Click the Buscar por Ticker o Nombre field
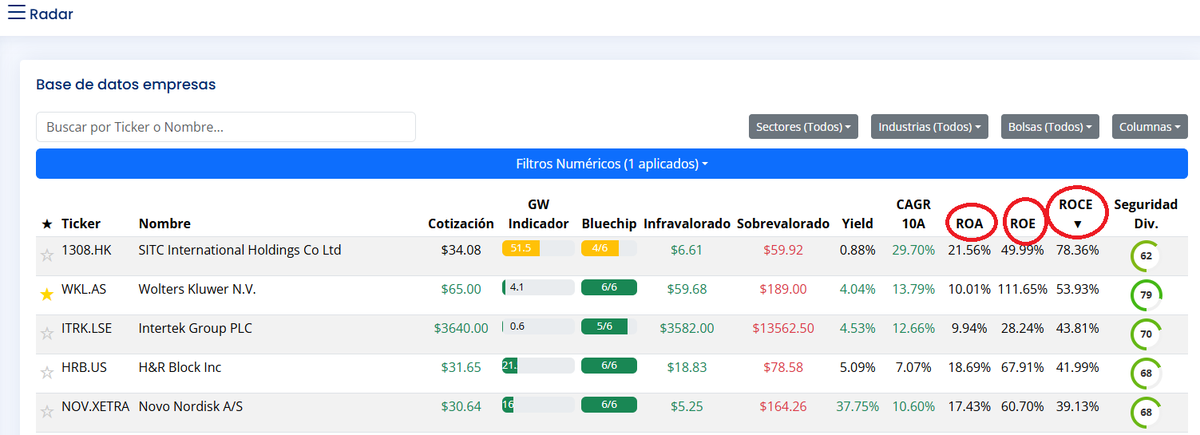The height and width of the screenshot is (435, 1200). 226,127
